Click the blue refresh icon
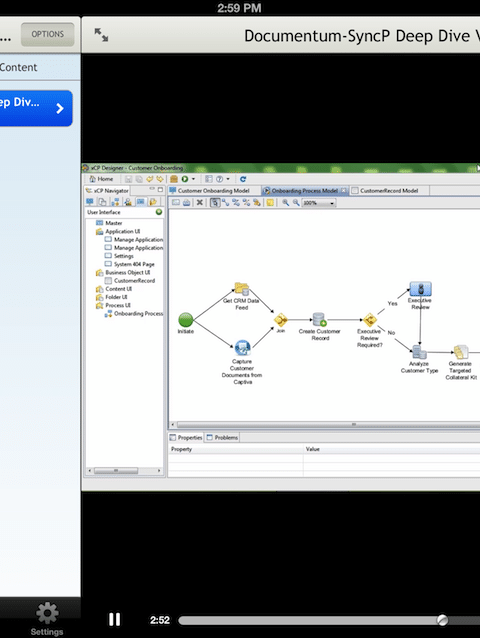 243,179
